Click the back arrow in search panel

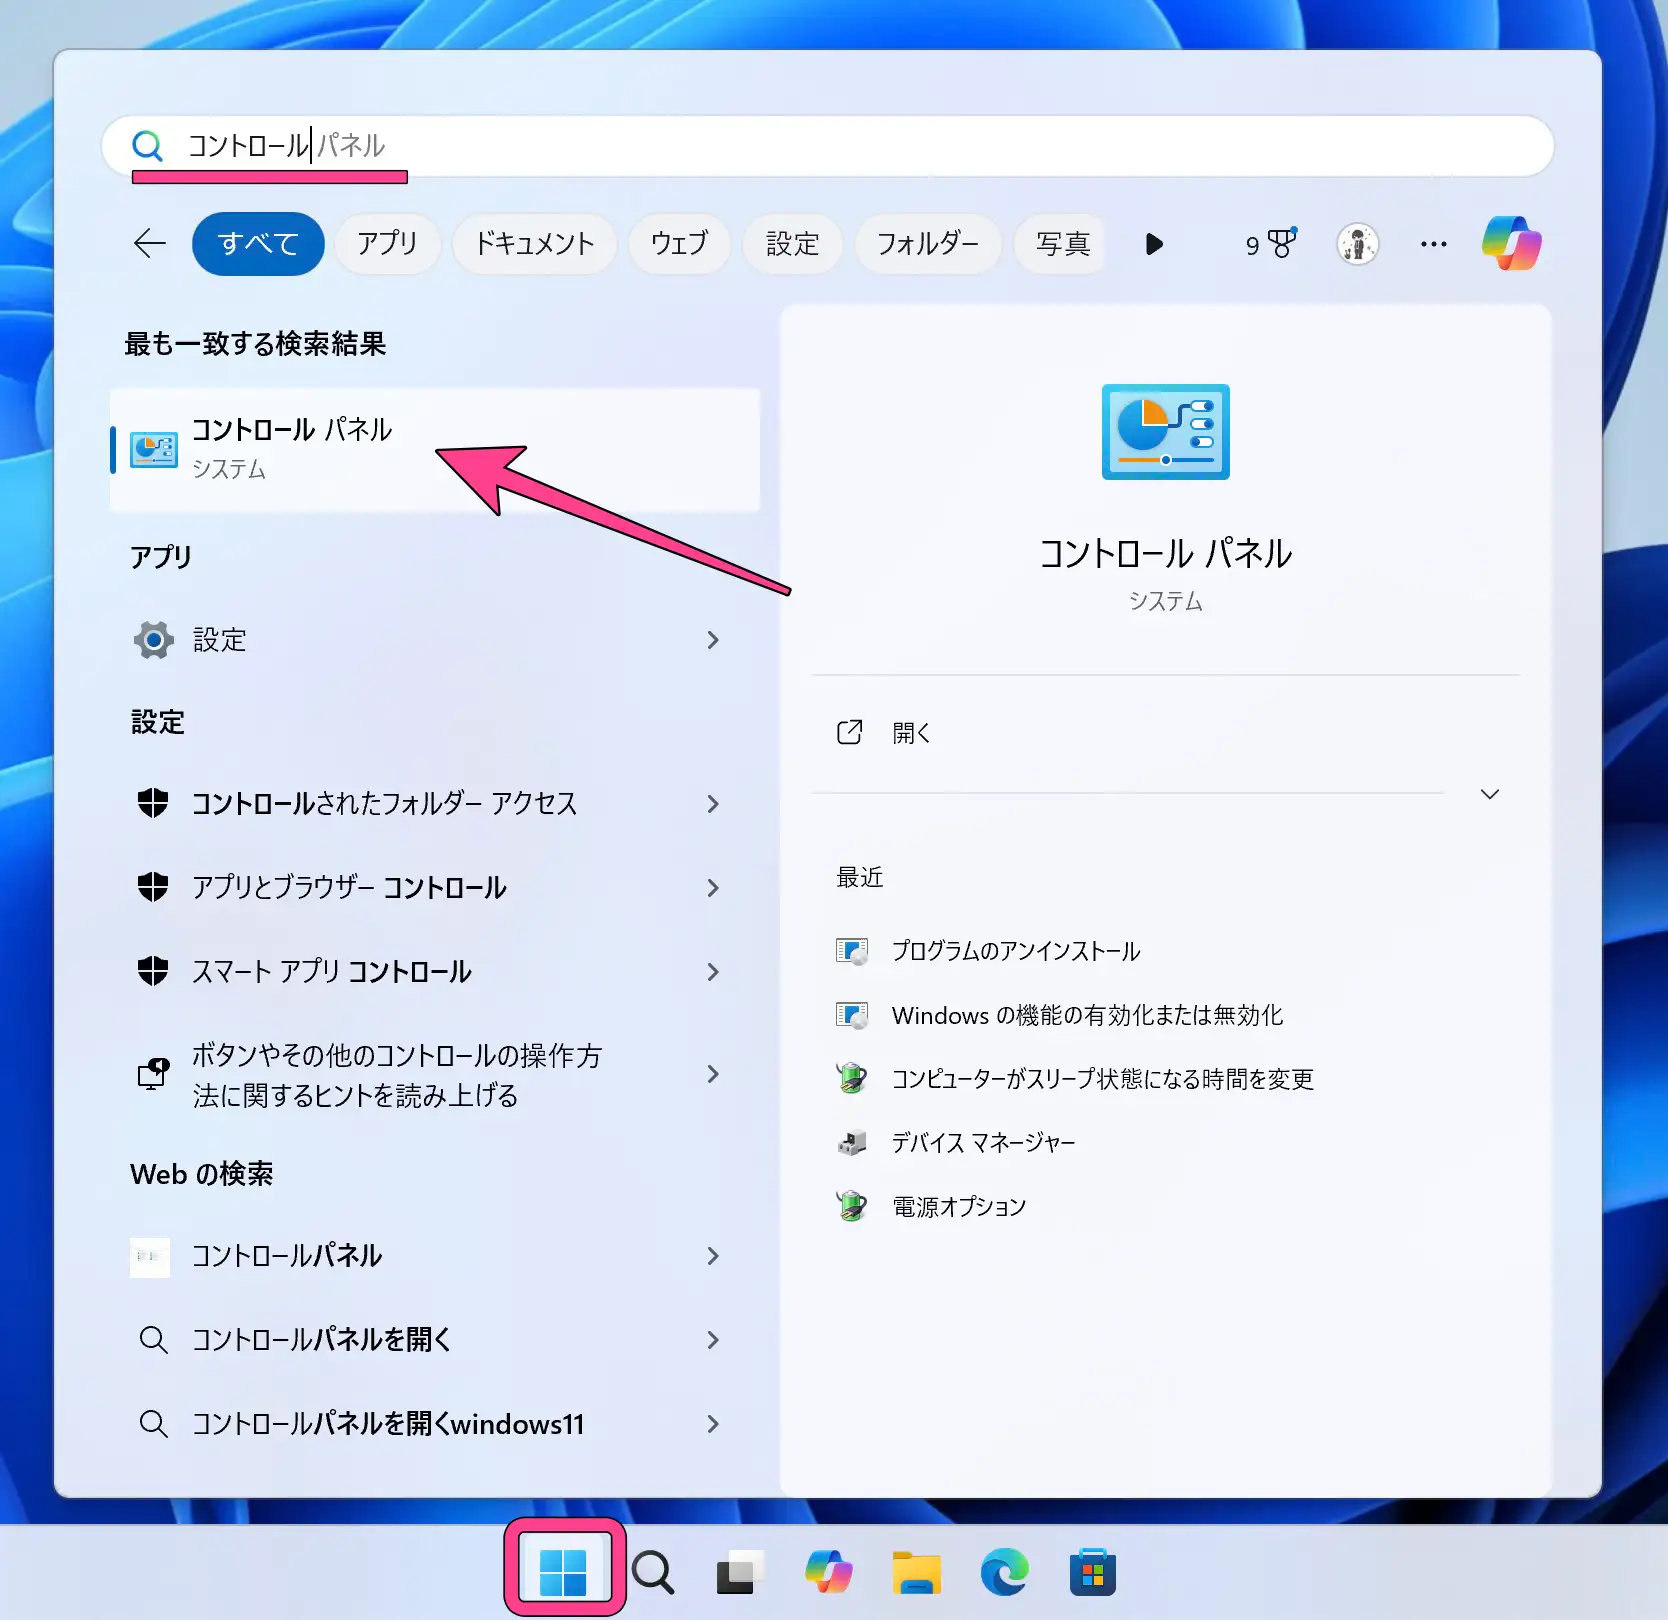[150, 243]
